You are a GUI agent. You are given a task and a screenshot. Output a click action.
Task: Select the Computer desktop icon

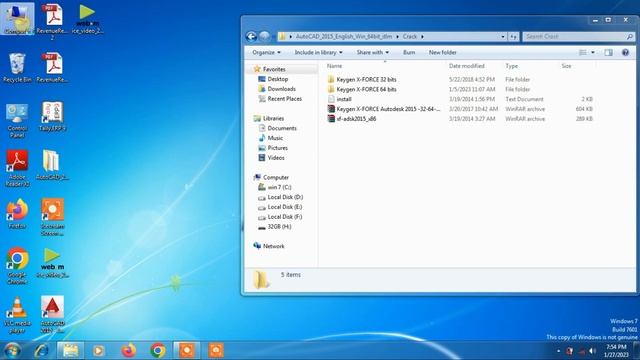tap(17, 19)
